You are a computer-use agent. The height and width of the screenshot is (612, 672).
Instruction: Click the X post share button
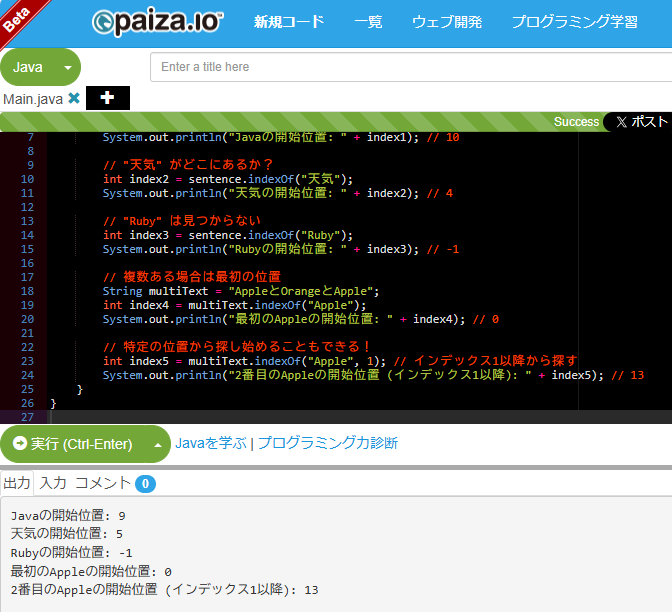coord(640,122)
